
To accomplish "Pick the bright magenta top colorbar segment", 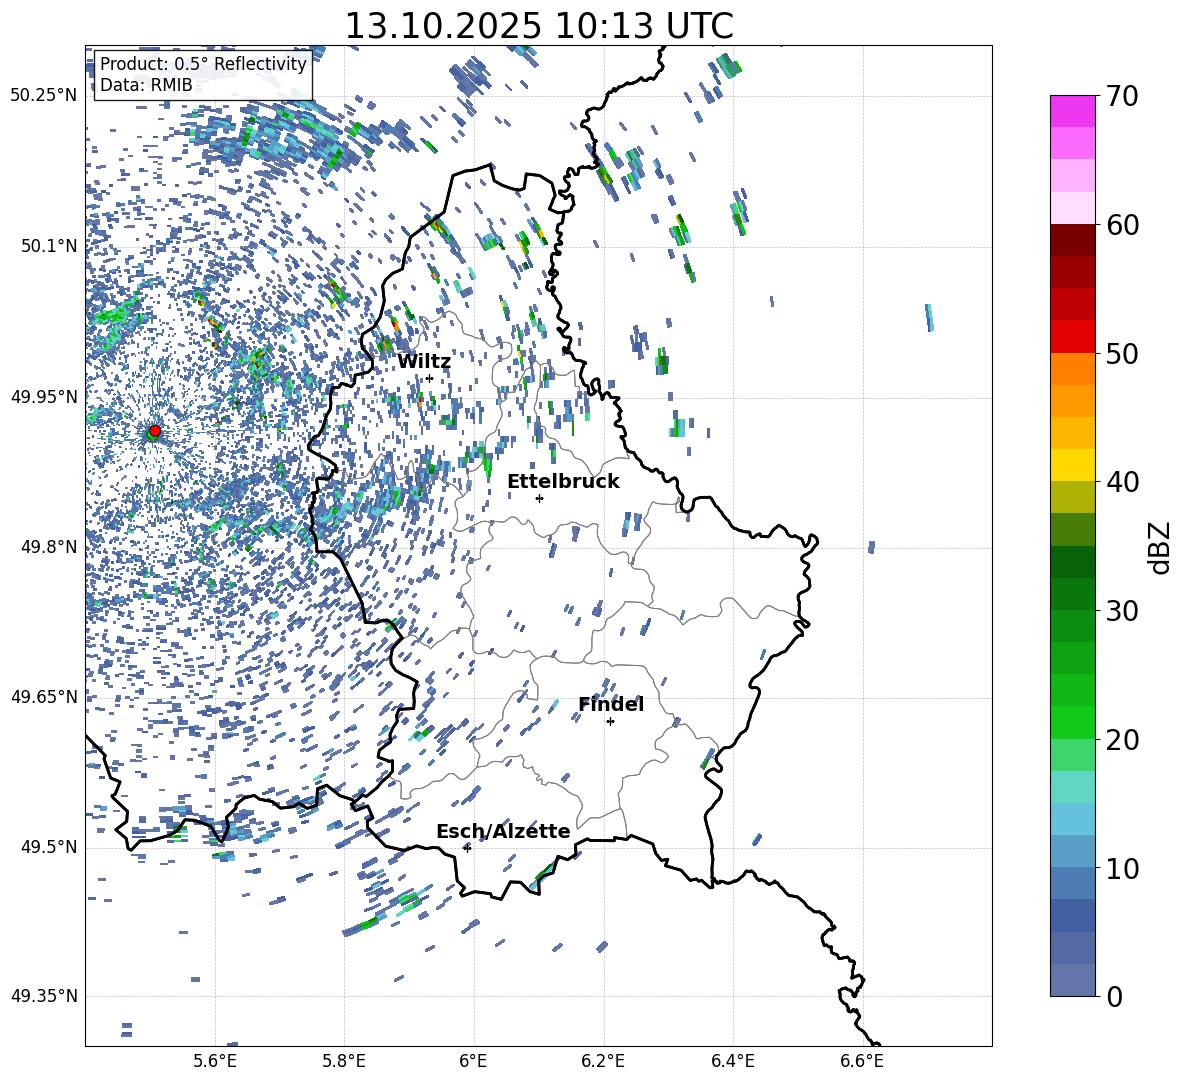I will 1073,111.
